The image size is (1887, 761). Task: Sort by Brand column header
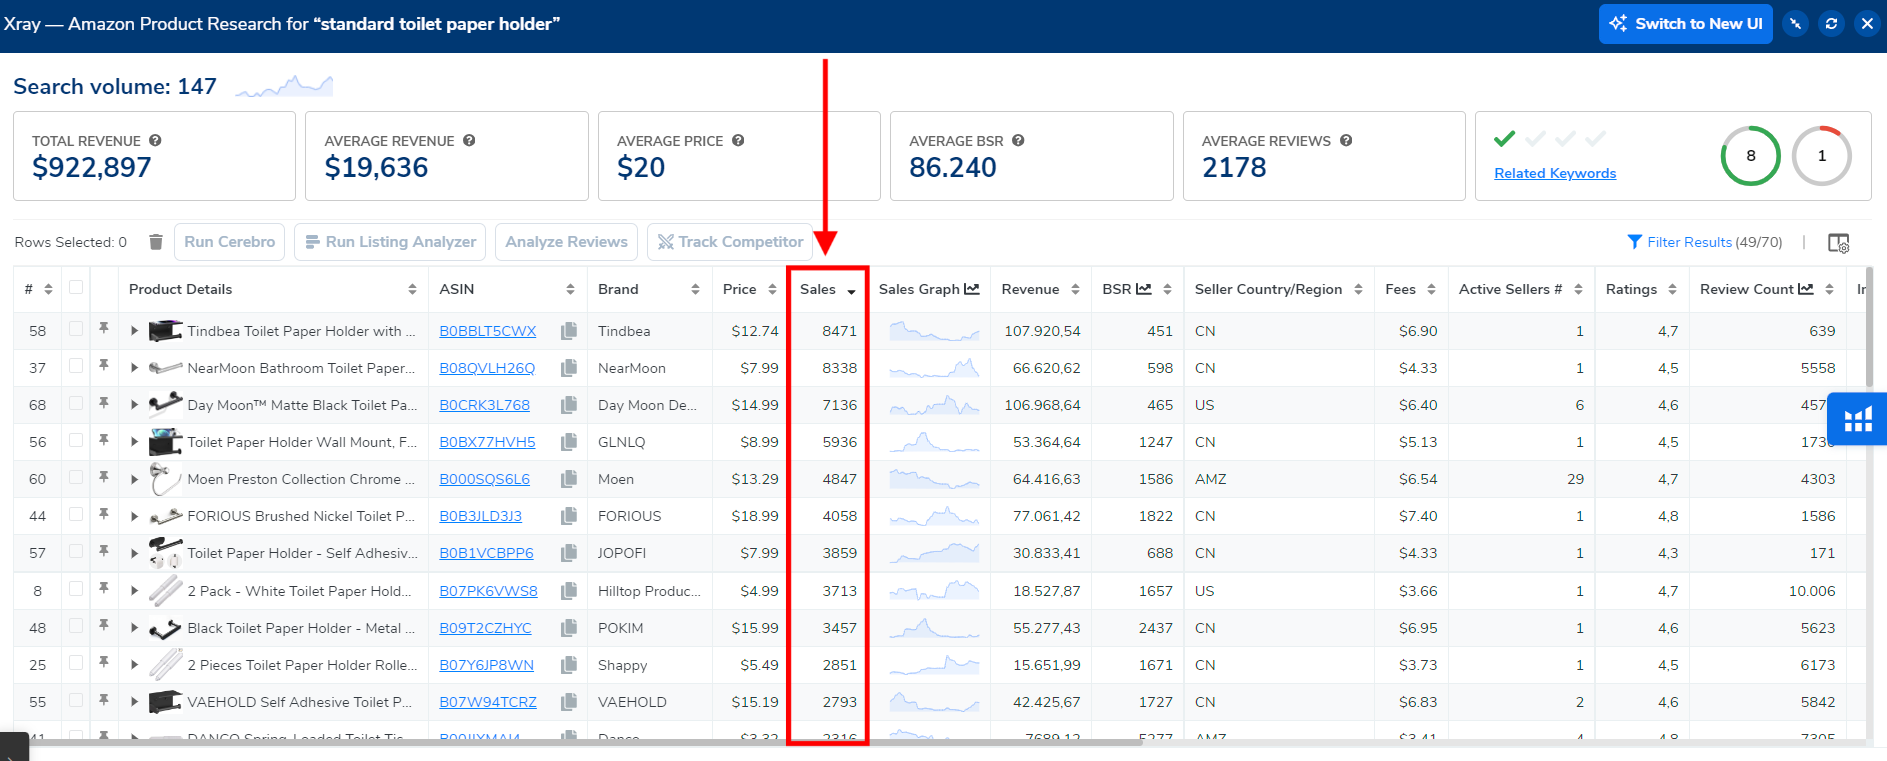click(x=649, y=289)
